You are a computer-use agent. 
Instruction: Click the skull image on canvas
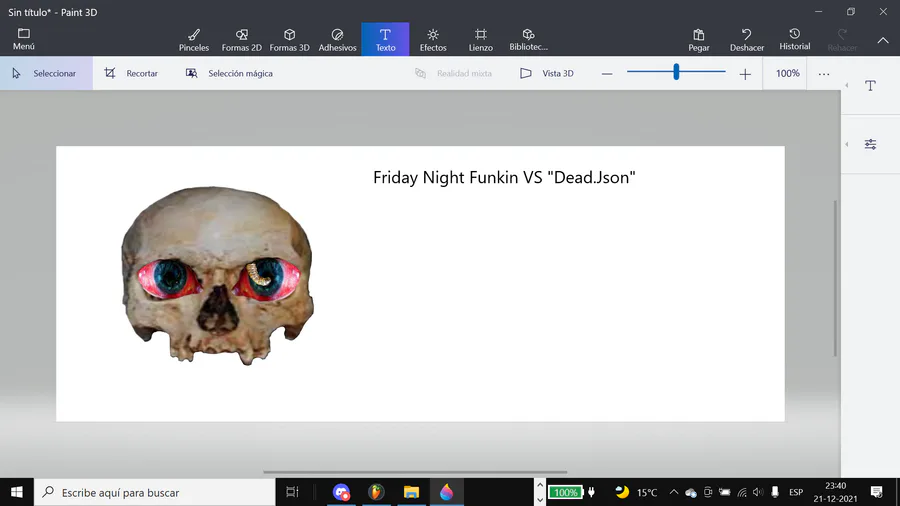click(217, 275)
